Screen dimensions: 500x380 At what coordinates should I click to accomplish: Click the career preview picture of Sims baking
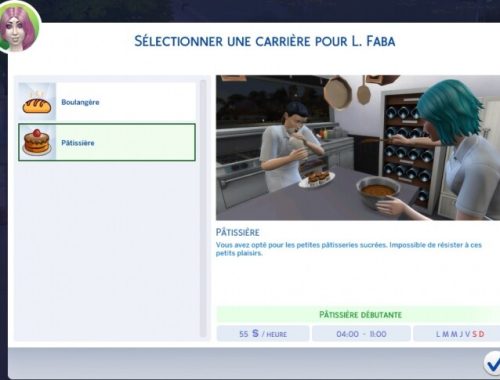click(x=358, y=147)
